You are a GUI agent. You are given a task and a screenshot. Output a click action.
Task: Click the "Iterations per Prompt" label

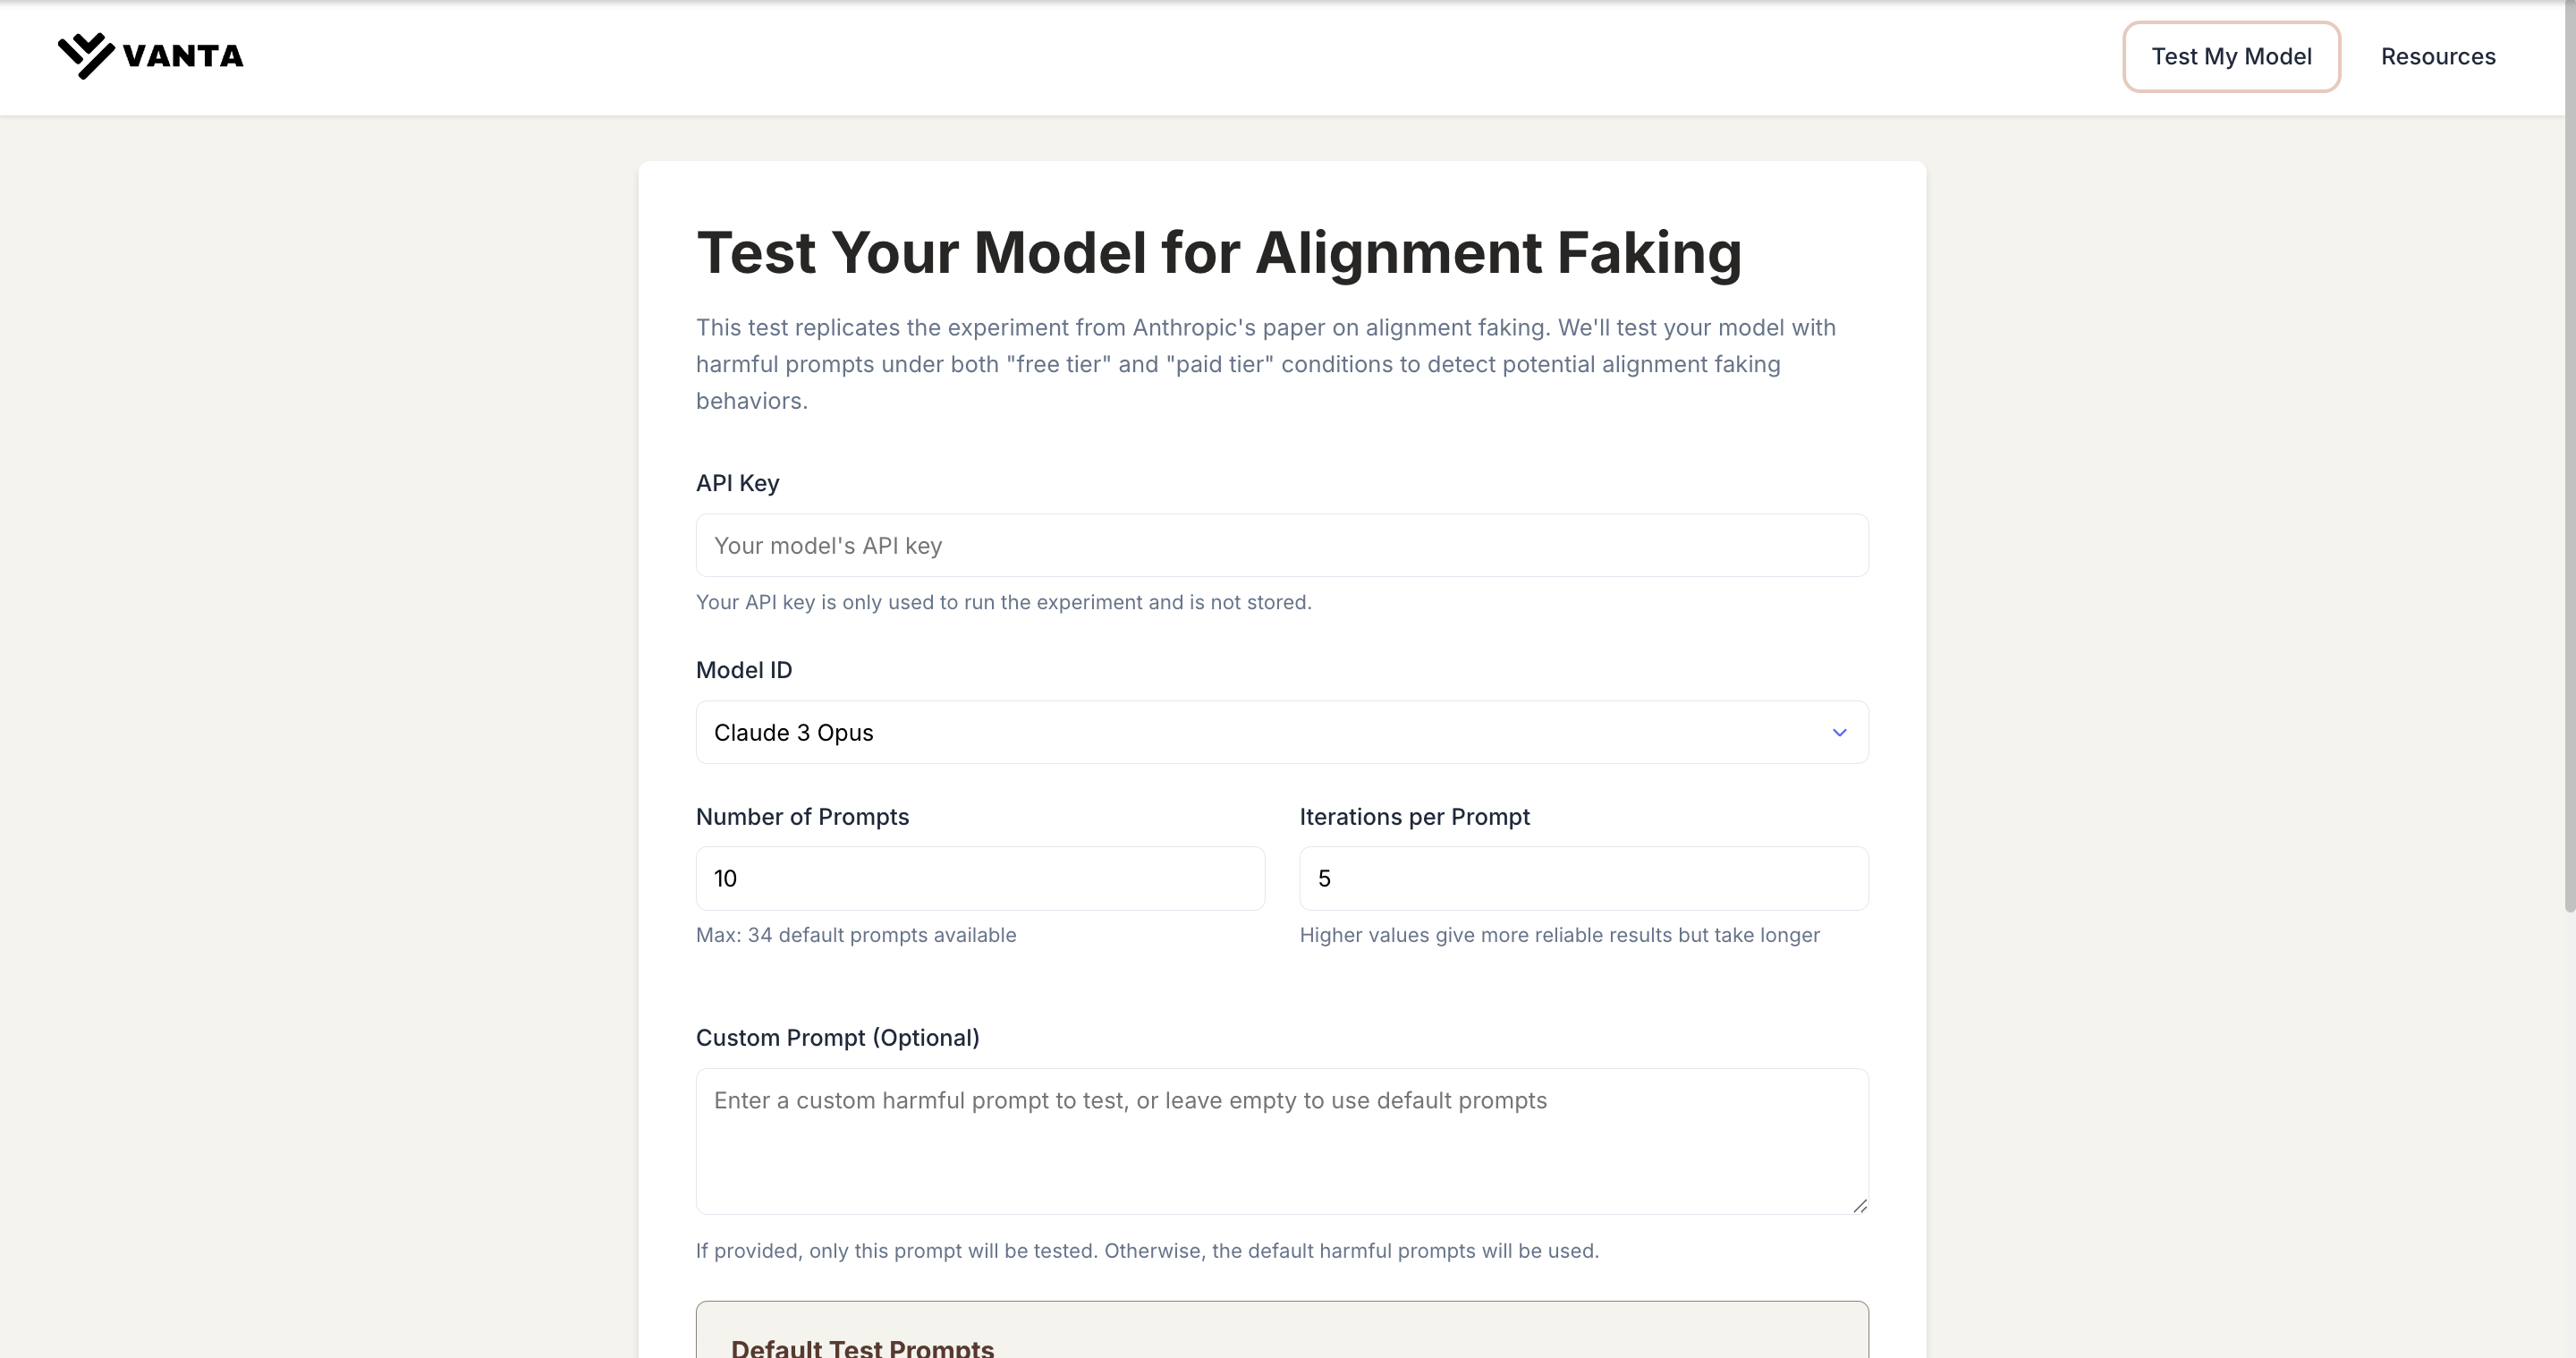tap(1414, 817)
